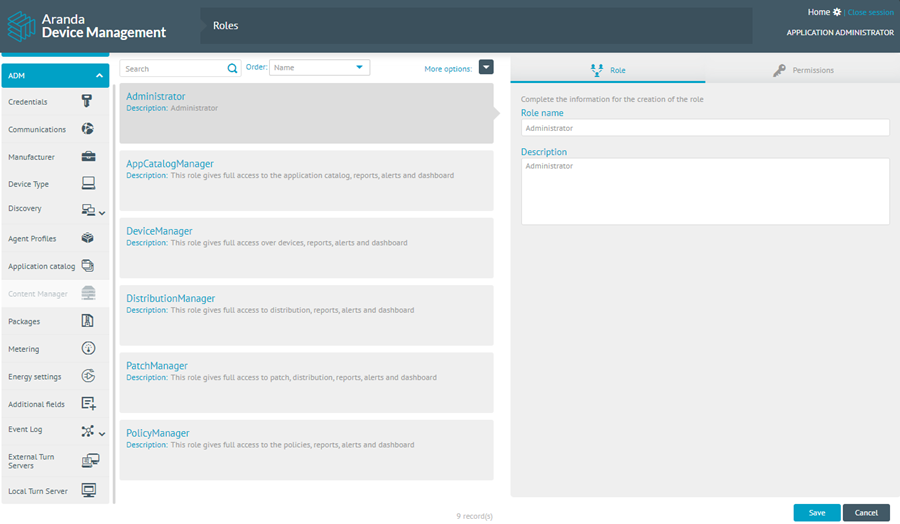Click the Permissions key icon
Image resolution: width=900 pixels, height=524 pixels.
(779, 70)
